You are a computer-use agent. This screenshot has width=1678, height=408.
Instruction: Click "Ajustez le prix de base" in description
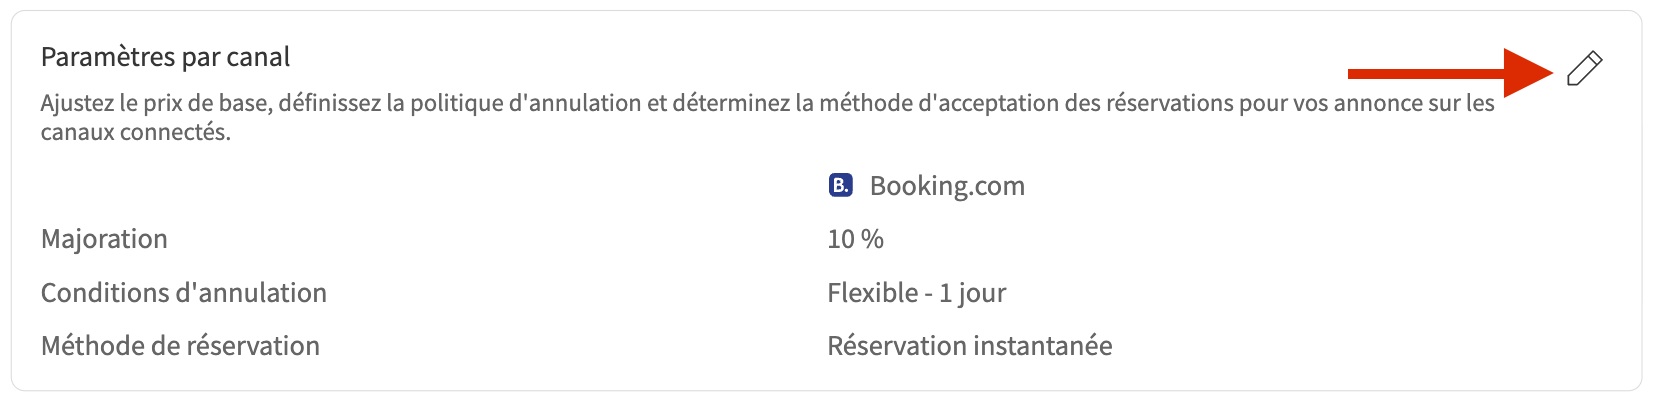tap(156, 103)
